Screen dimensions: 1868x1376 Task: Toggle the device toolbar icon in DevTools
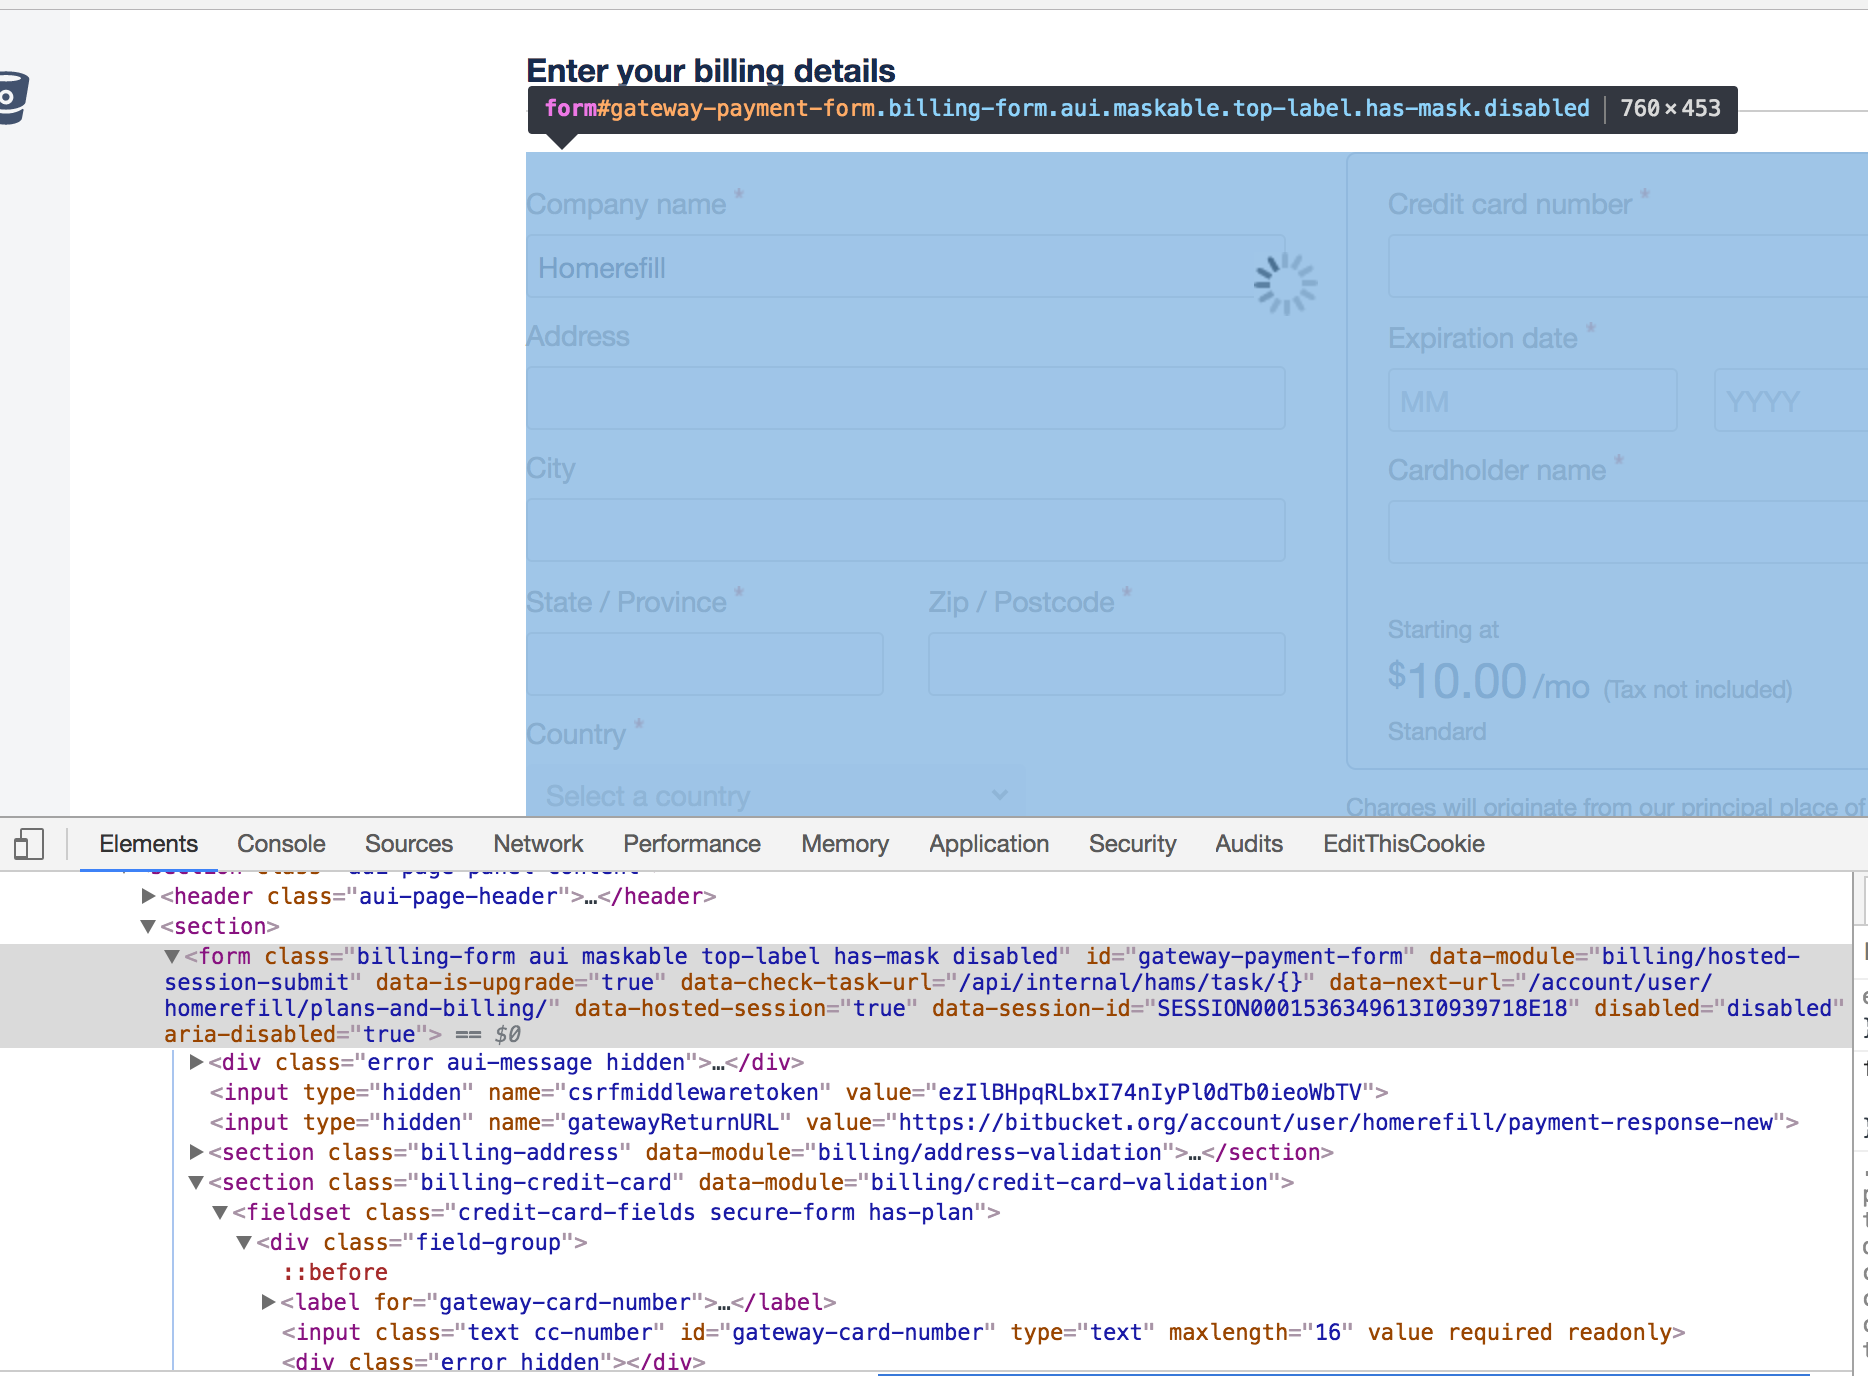pyautogui.click(x=29, y=844)
